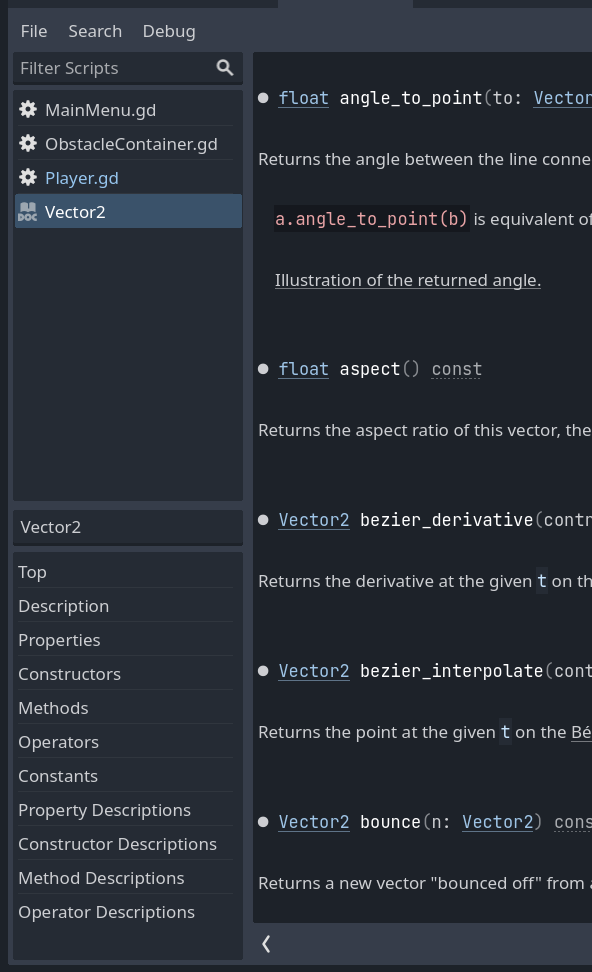Click the Vector2 search filter box
Viewport: 592px width, 972px height.
point(127,526)
